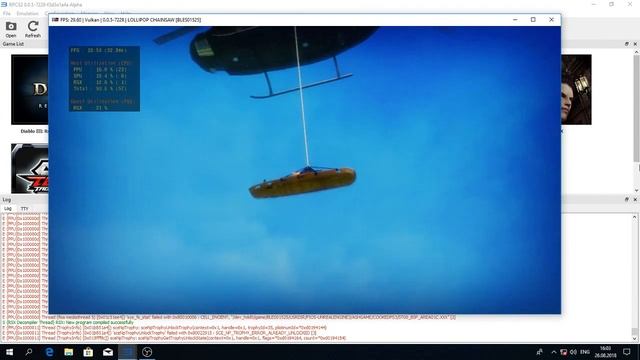The width and height of the screenshot is (640, 360).
Task: Open the Emulation menu in RPCS3
Action: 27,13
